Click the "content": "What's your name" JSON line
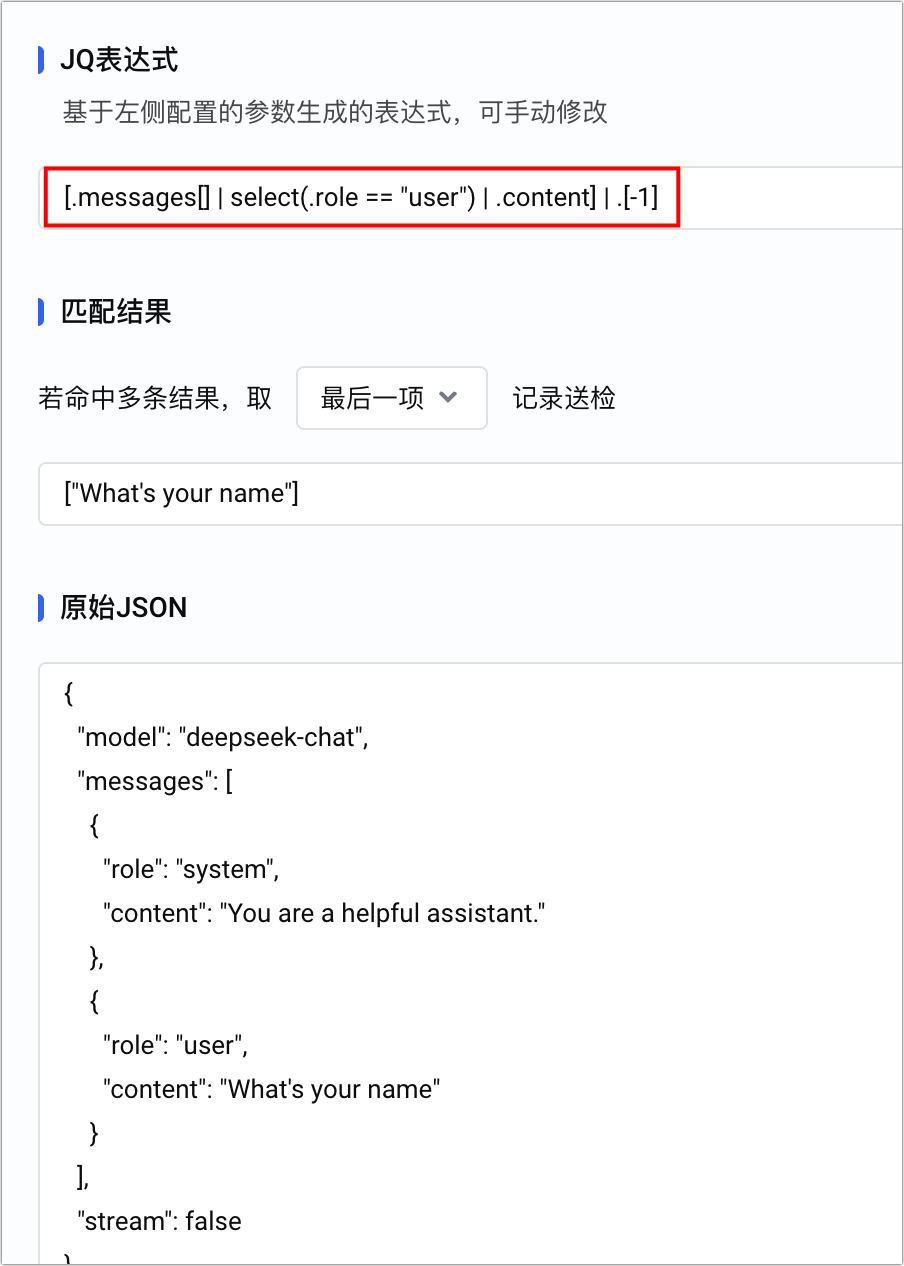 [x=271, y=1089]
